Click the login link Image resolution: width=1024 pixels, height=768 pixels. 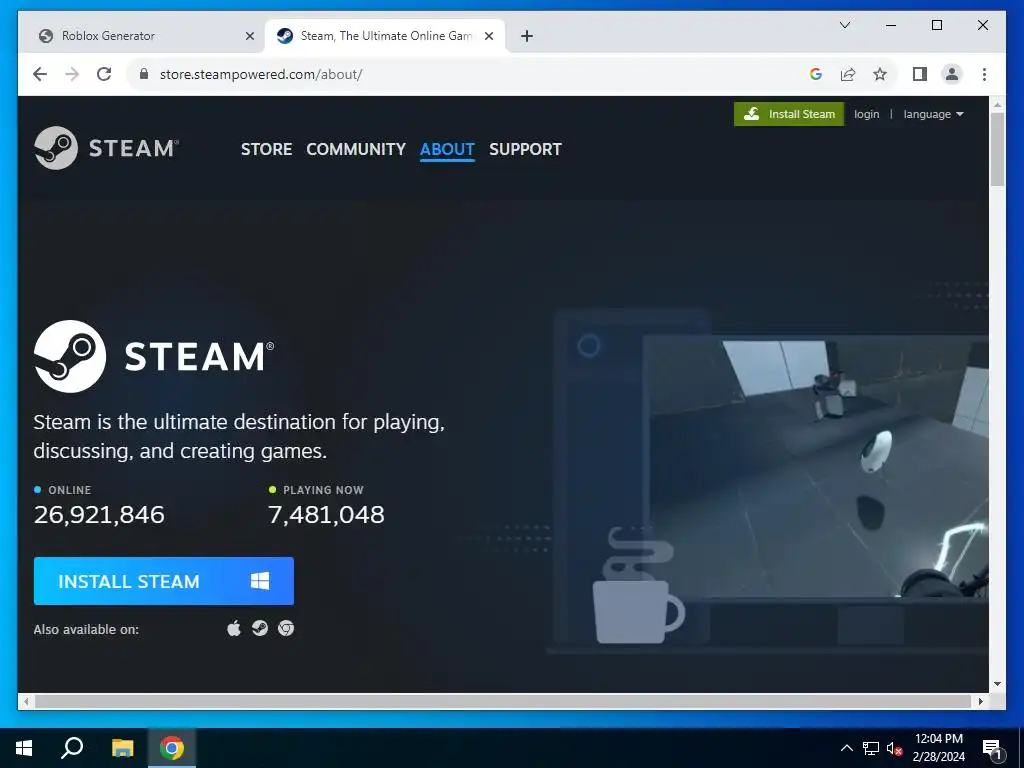point(867,114)
